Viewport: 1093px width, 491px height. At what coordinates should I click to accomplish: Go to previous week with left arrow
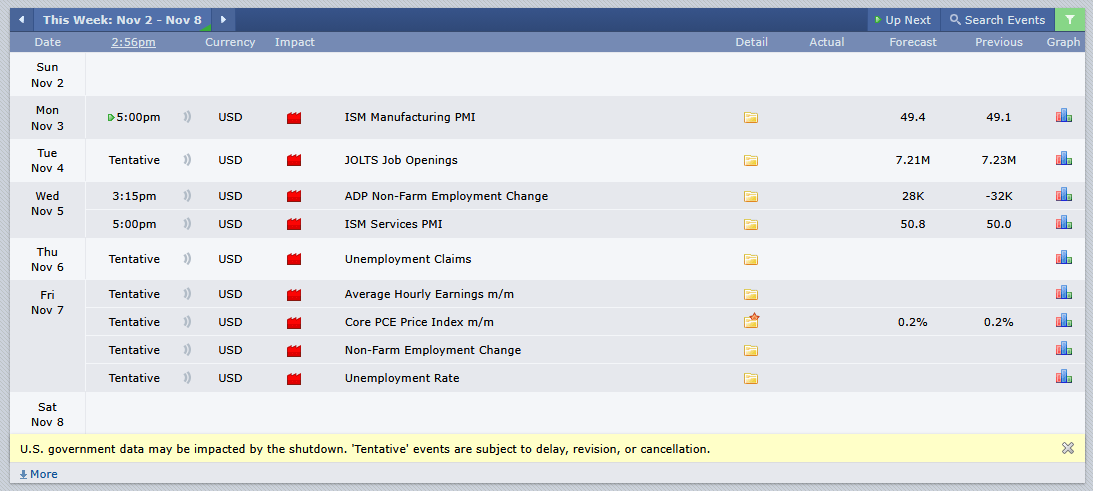point(21,20)
